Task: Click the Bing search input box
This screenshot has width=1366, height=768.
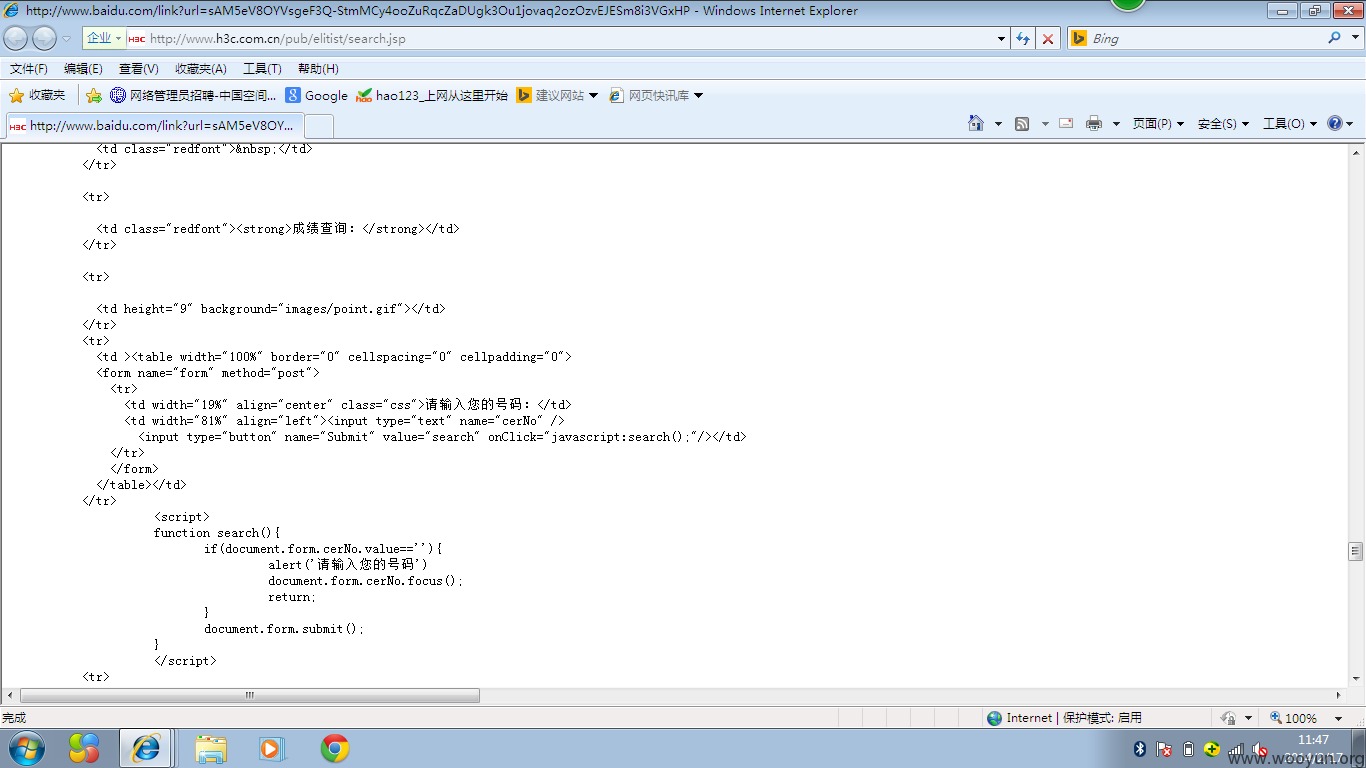Action: pyautogui.click(x=1205, y=38)
